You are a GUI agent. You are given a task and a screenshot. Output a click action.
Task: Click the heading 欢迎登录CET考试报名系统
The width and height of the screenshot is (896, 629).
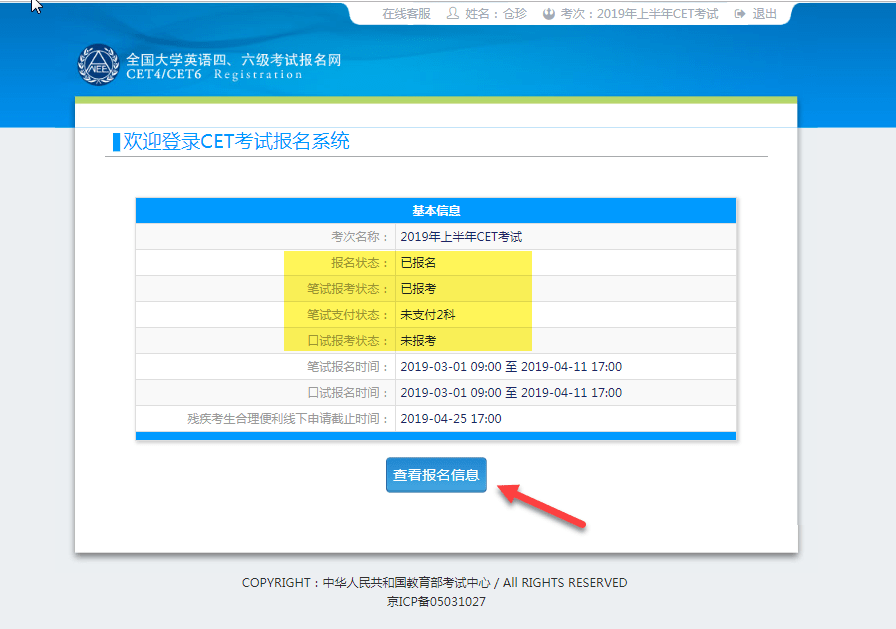pos(236,141)
